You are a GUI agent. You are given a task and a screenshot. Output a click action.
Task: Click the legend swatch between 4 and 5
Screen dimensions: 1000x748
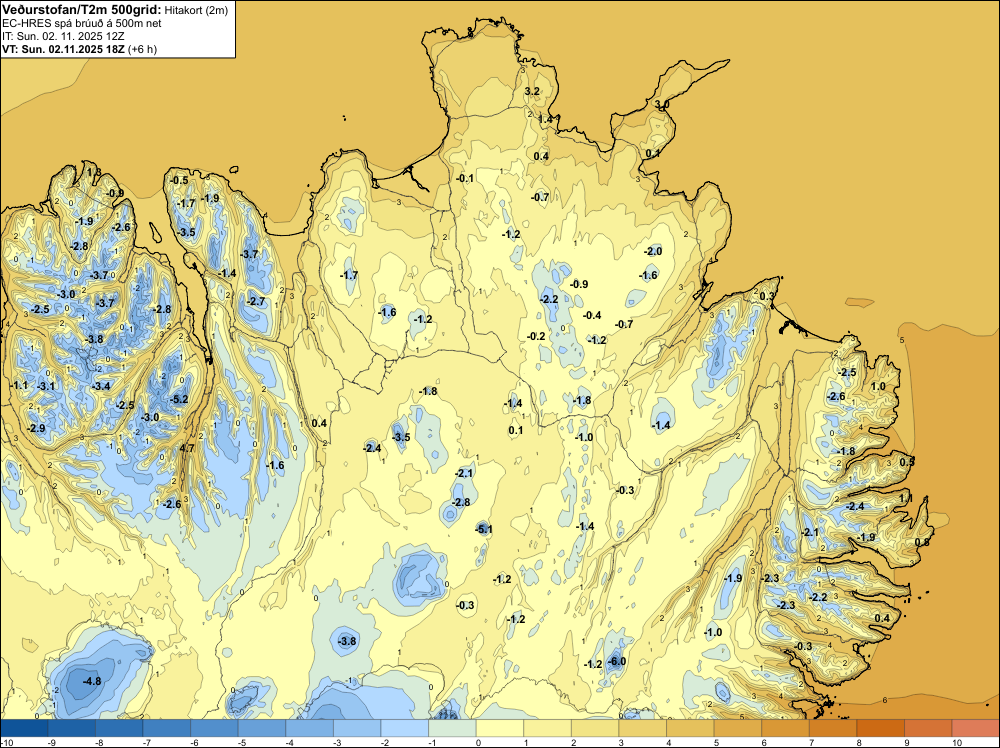coord(690,728)
